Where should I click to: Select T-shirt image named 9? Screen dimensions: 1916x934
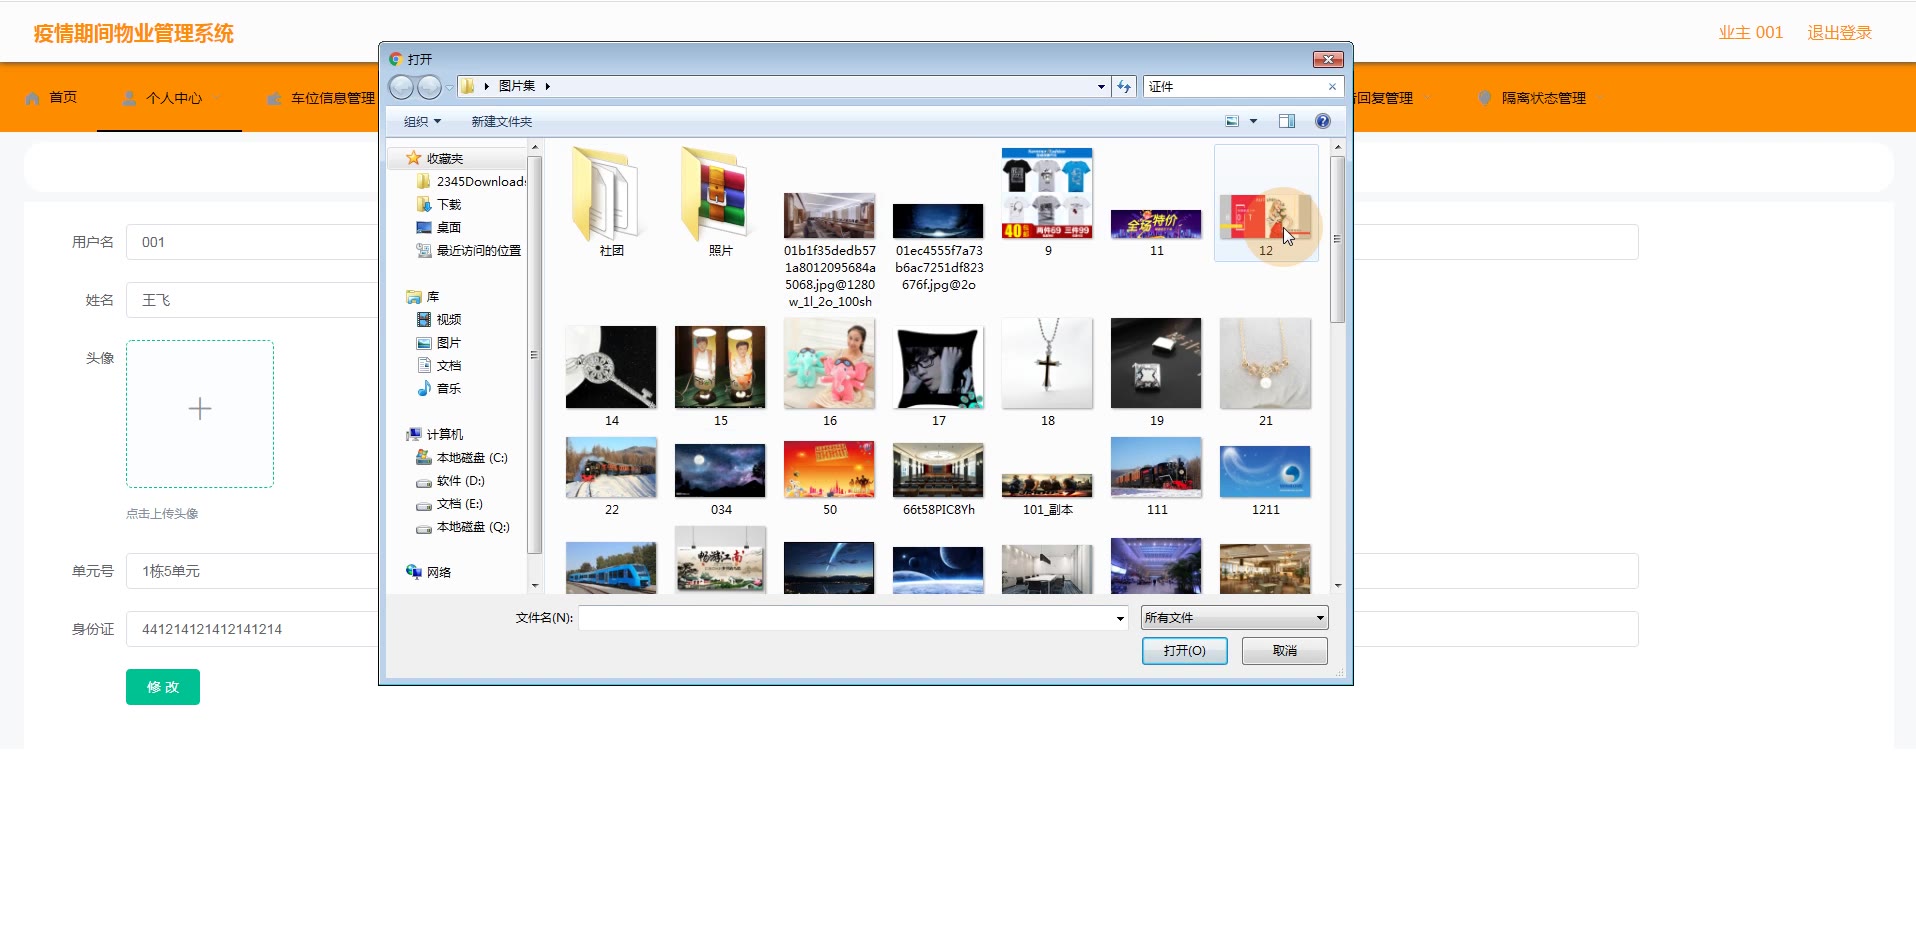pyautogui.click(x=1047, y=203)
